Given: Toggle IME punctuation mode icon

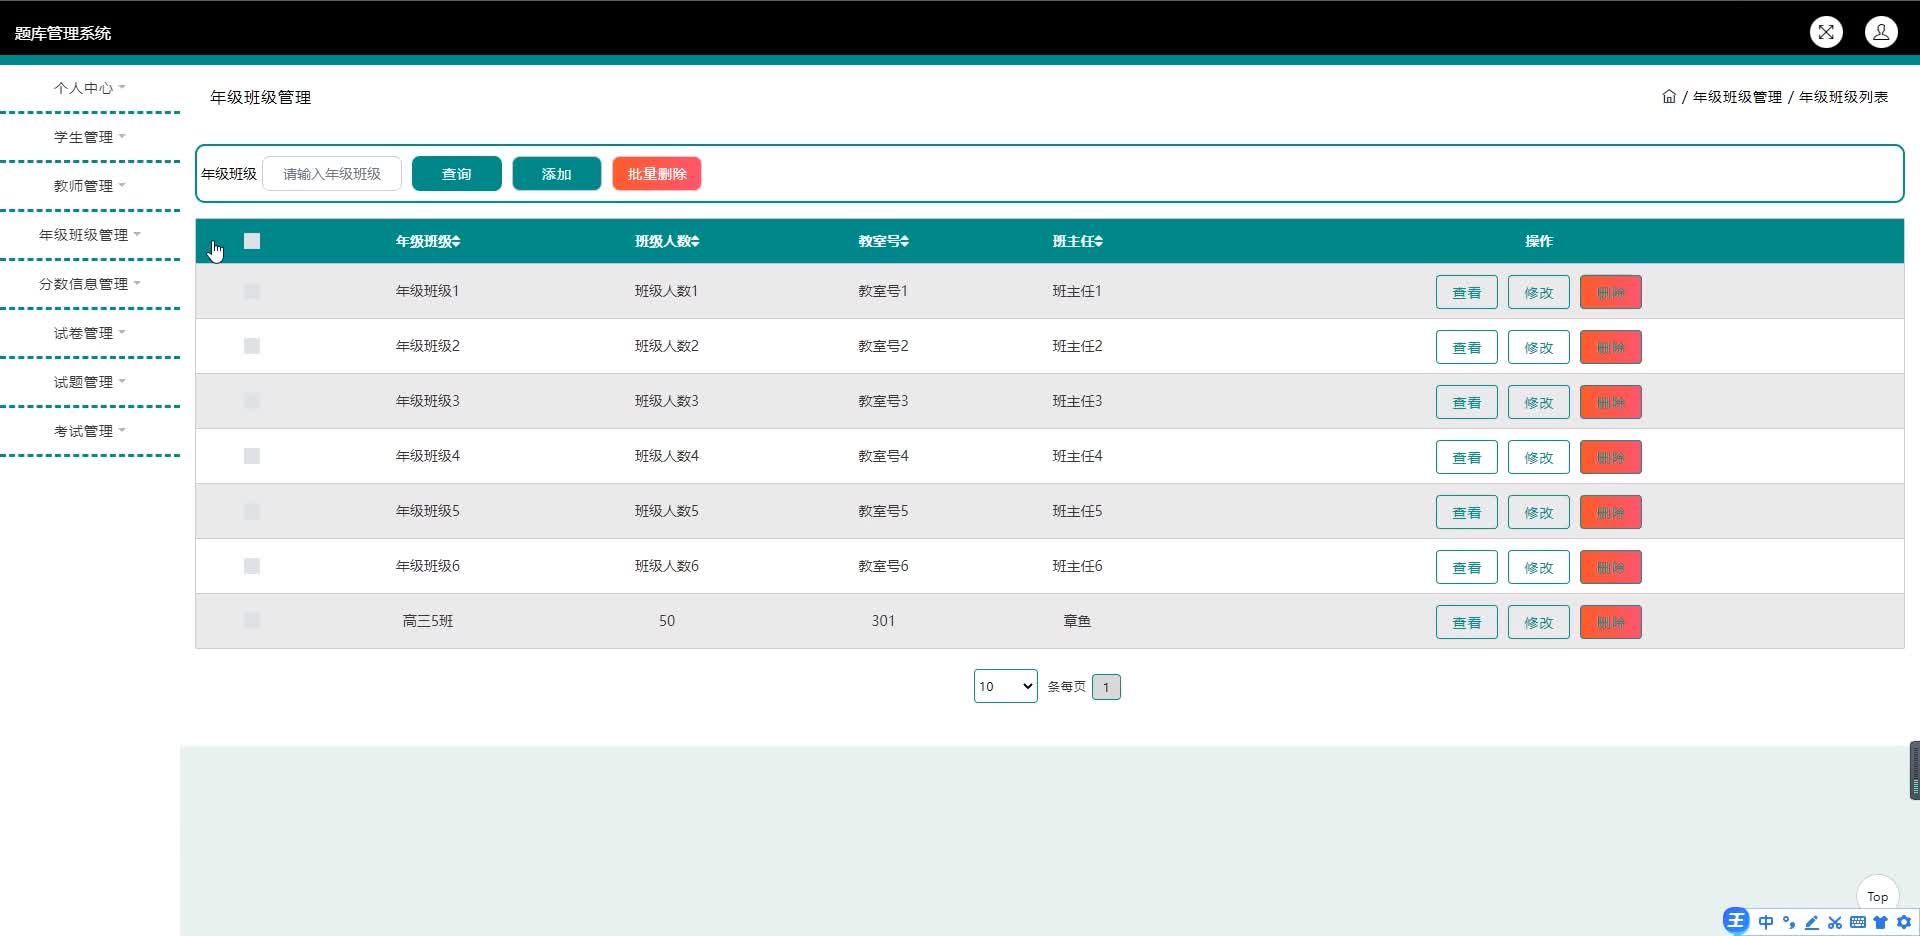Looking at the screenshot, I should 1789,922.
